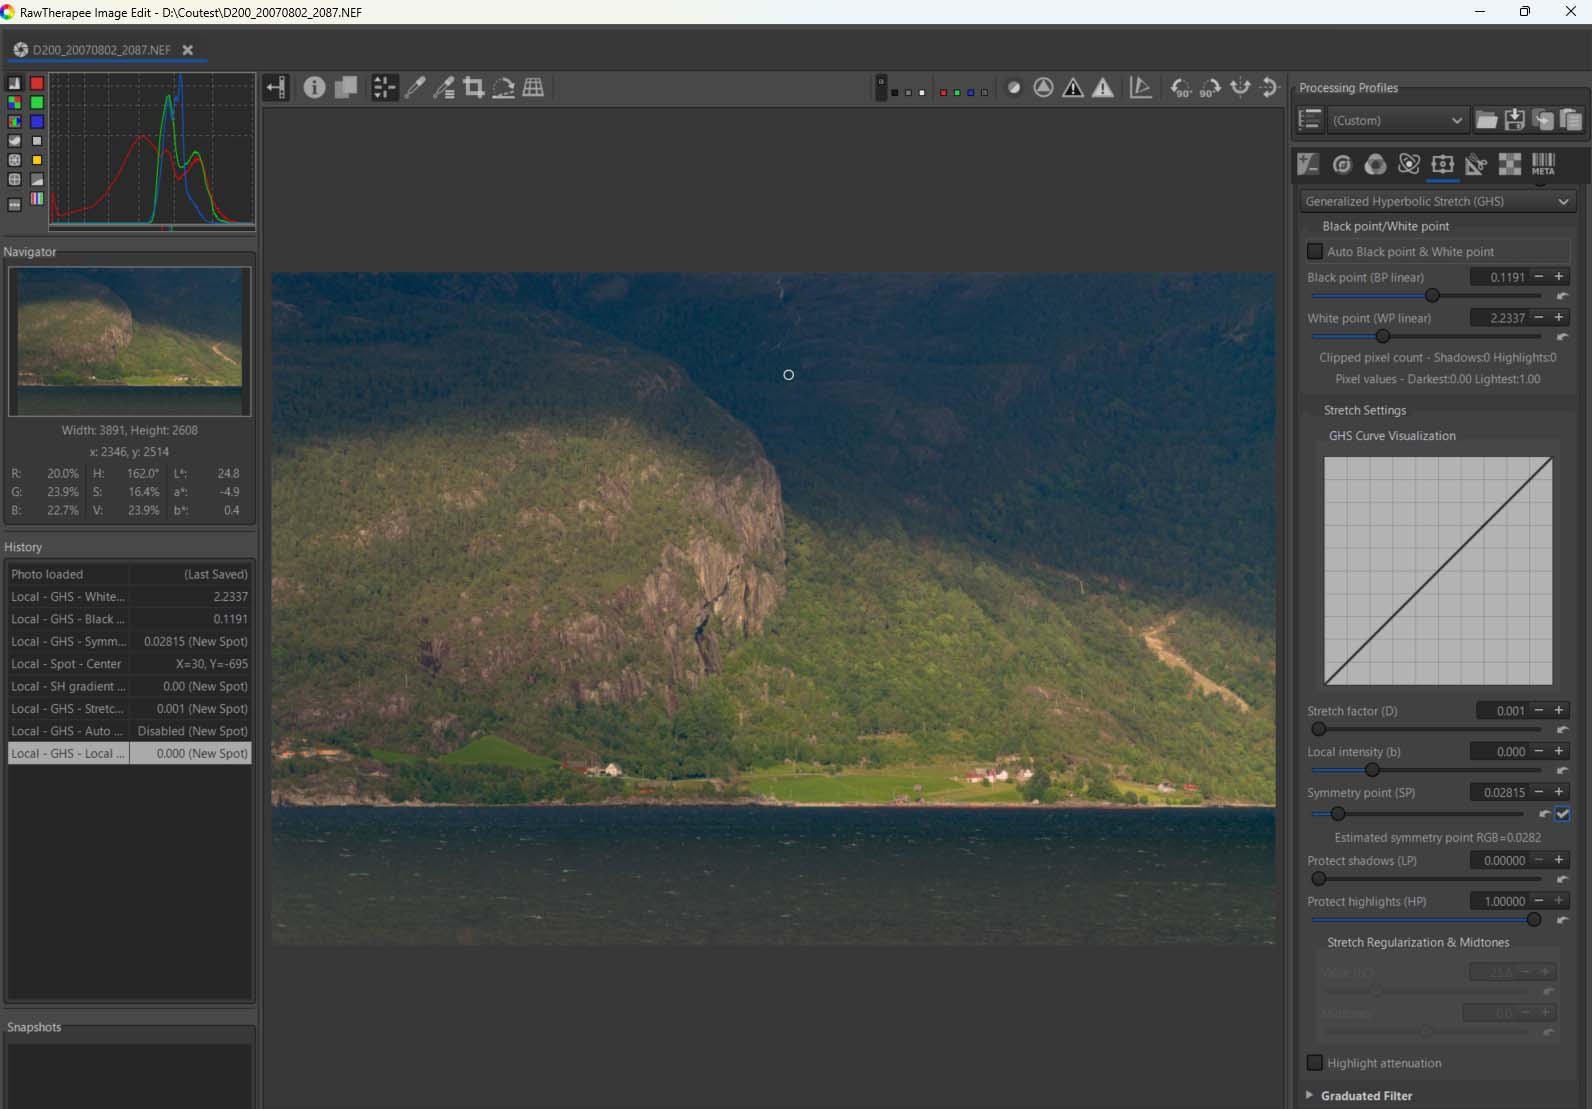Click the Local intensity (b) slider handle
The width and height of the screenshot is (1592, 1109).
point(1372,770)
